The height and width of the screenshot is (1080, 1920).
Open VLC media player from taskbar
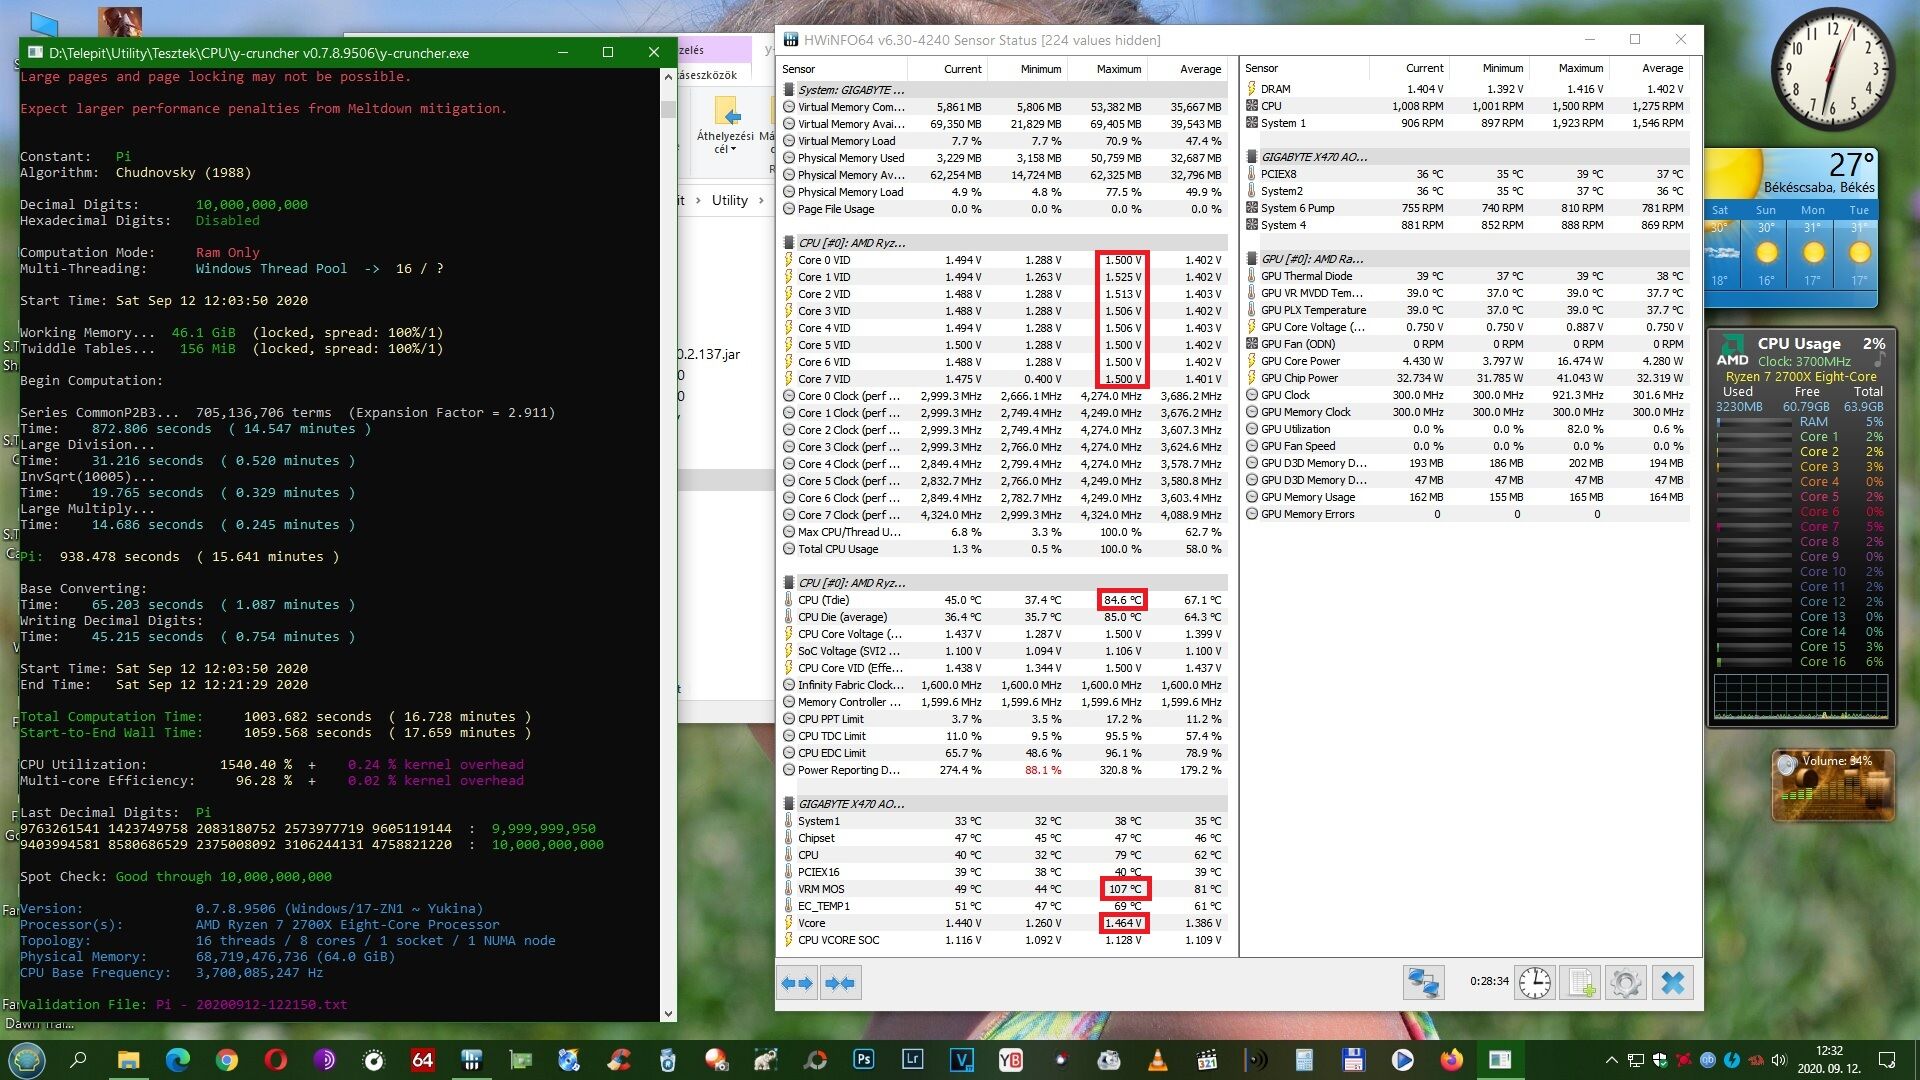tap(1158, 1060)
